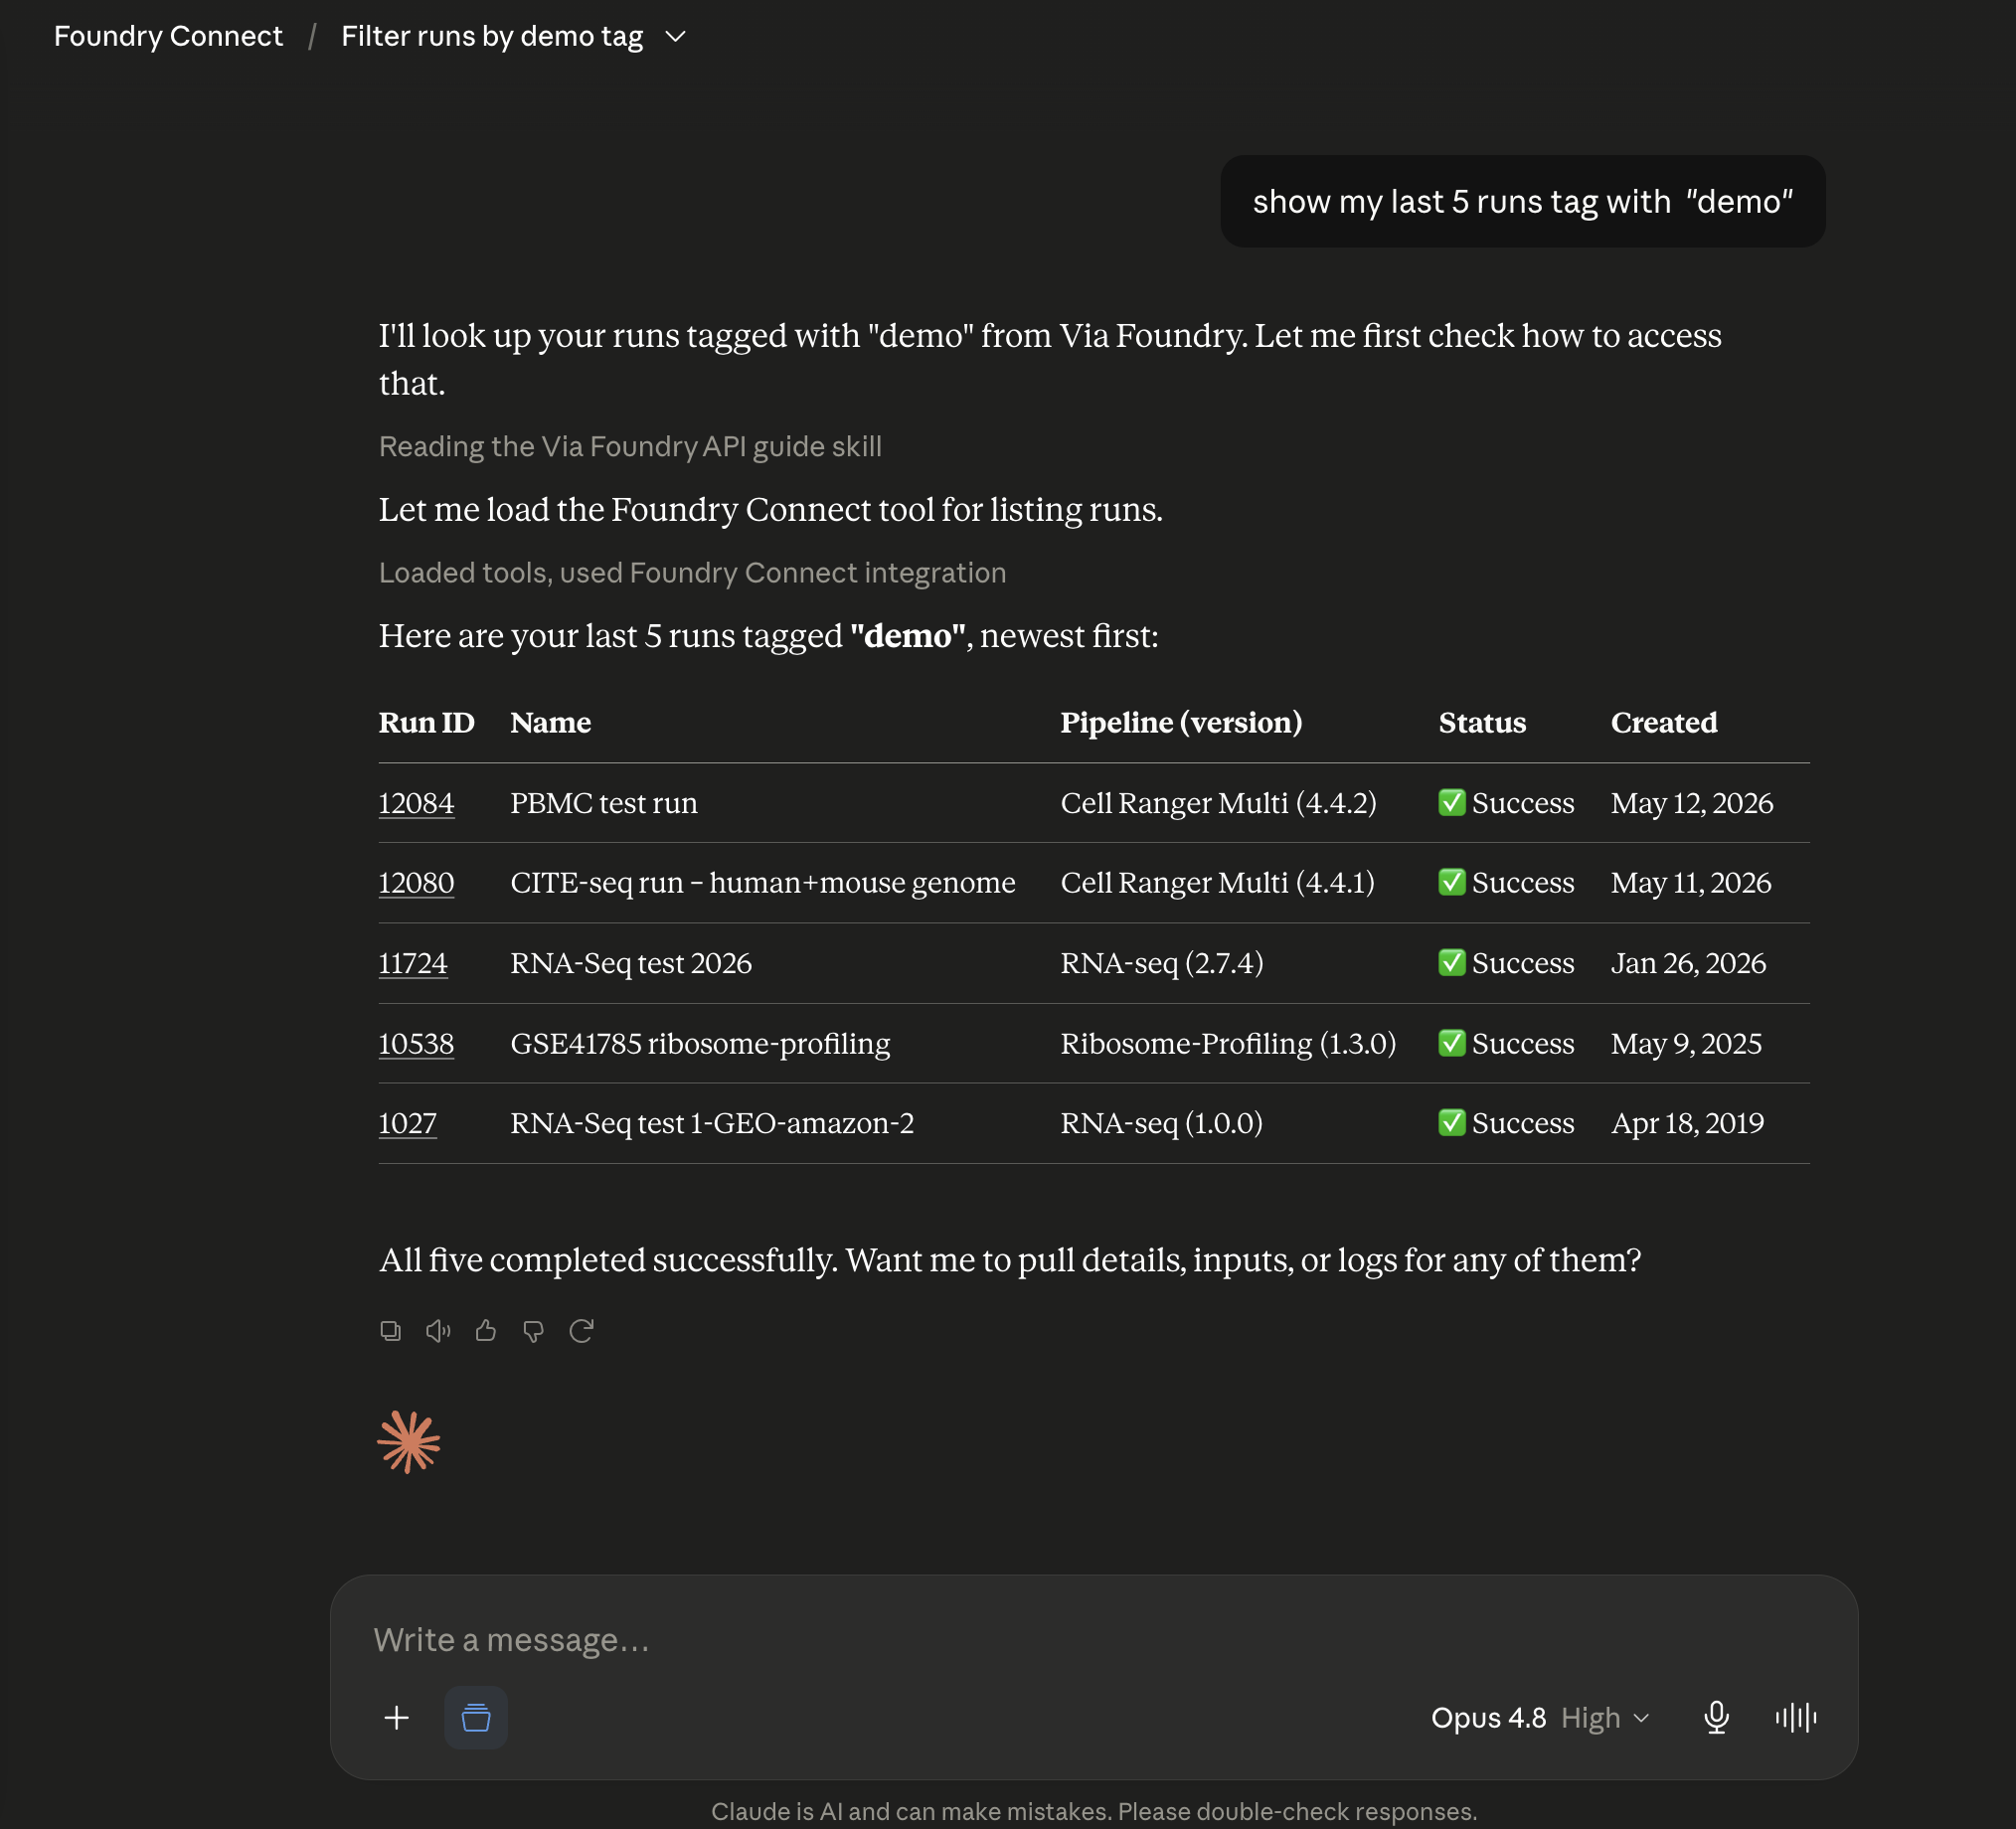
Task: Click Cell Ranger Multi (4.4.2) cell
Action: (x=1218, y=803)
